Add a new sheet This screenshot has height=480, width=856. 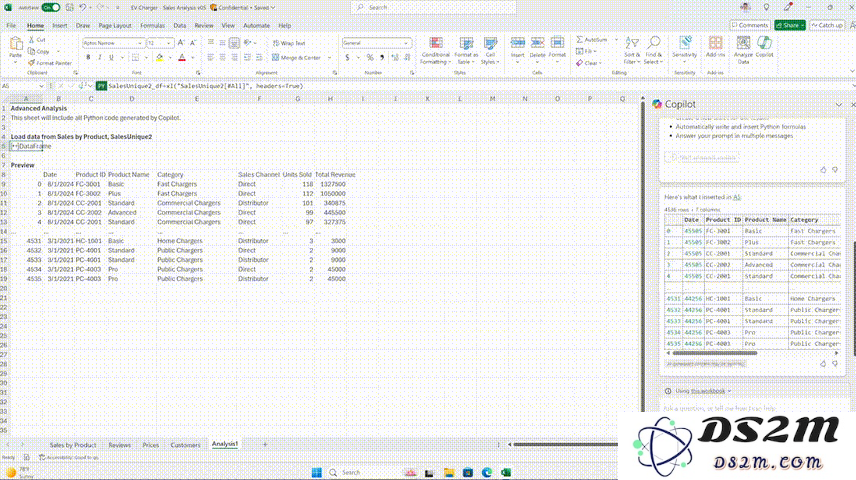(265, 445)
